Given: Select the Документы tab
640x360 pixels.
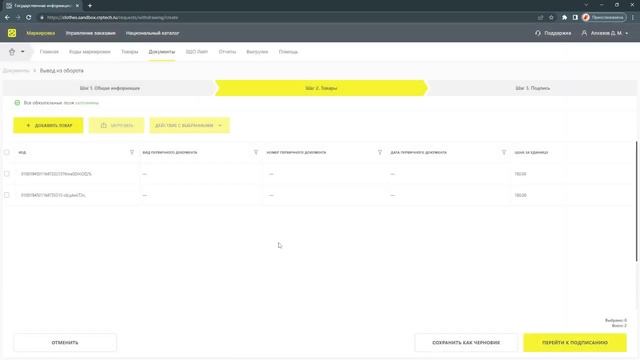Looking at the screenshot, I should click(x=162, y=52).
